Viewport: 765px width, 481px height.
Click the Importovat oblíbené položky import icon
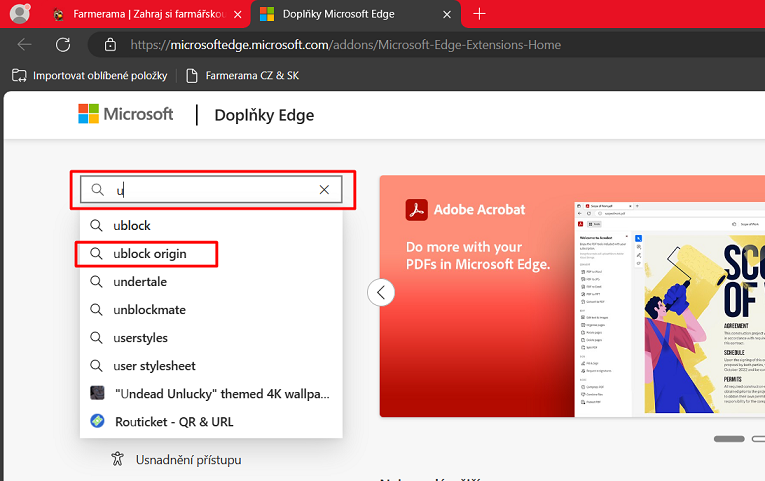point(19,76)
